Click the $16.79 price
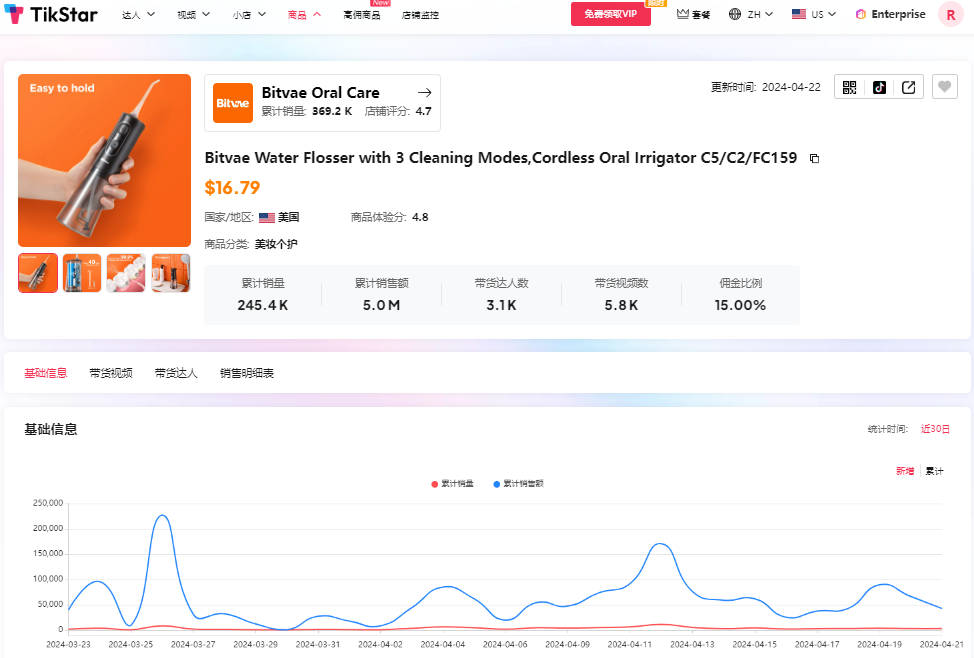The image size is (974, 658). 232,188
